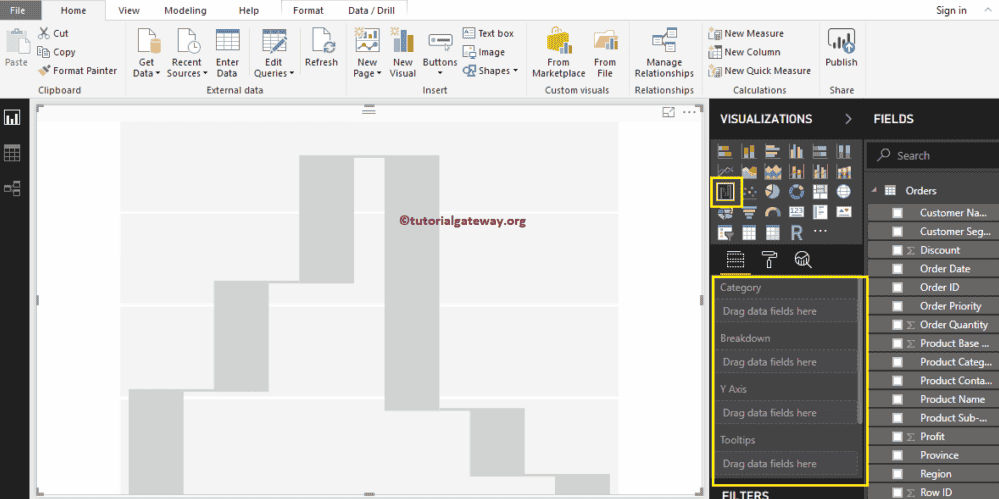Switch to the Format ribbon tab
999x499 pixels.
coord(308,10)
